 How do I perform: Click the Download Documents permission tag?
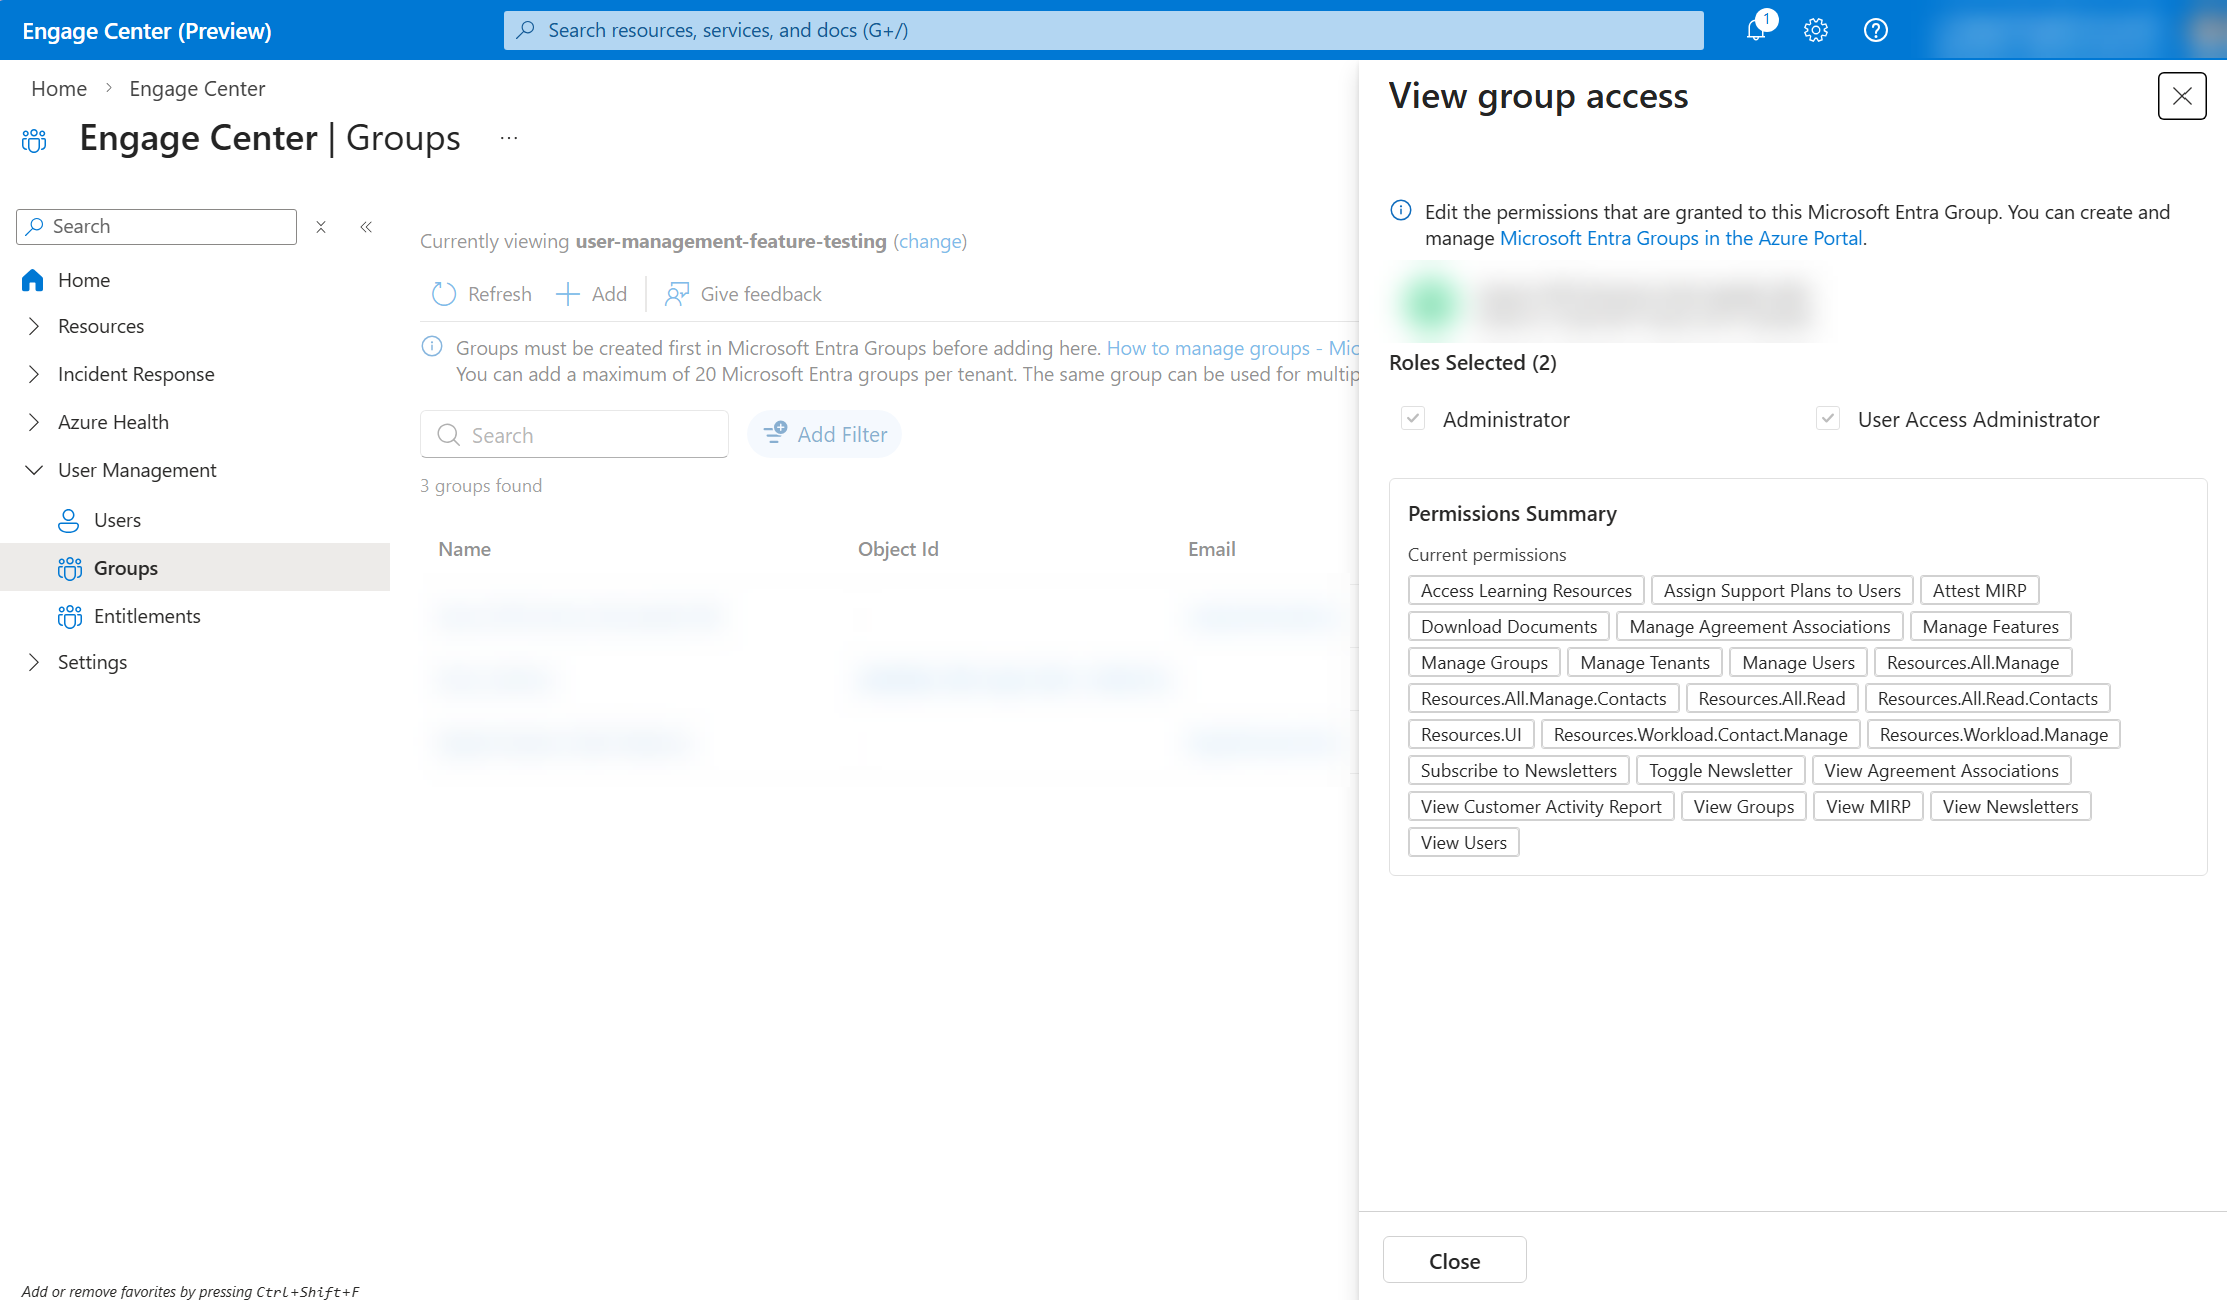[x=1509, y=626]
